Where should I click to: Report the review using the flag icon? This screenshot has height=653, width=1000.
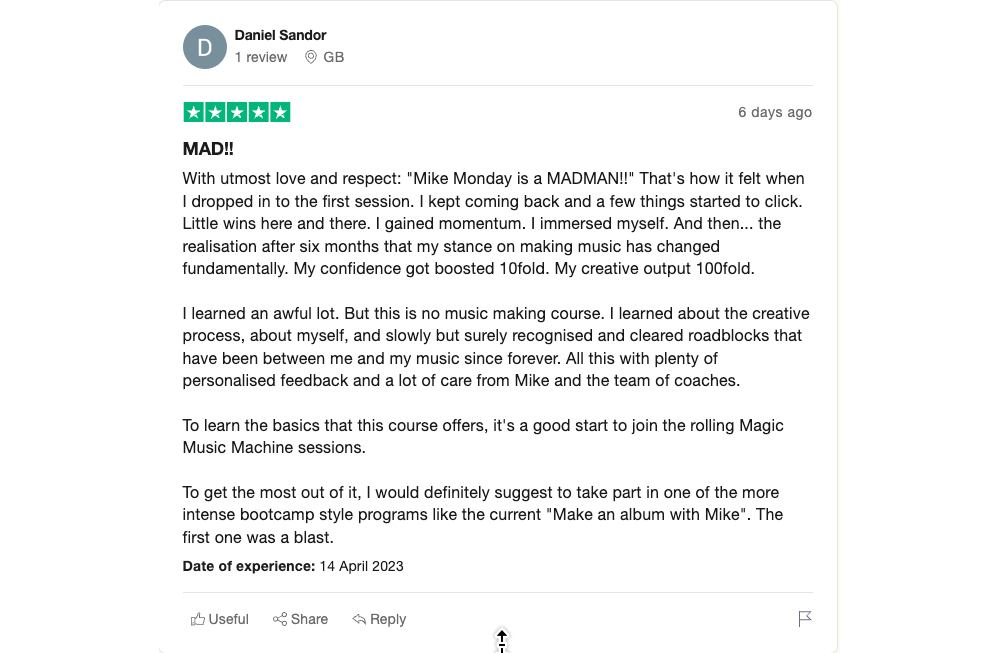point(805,619)
